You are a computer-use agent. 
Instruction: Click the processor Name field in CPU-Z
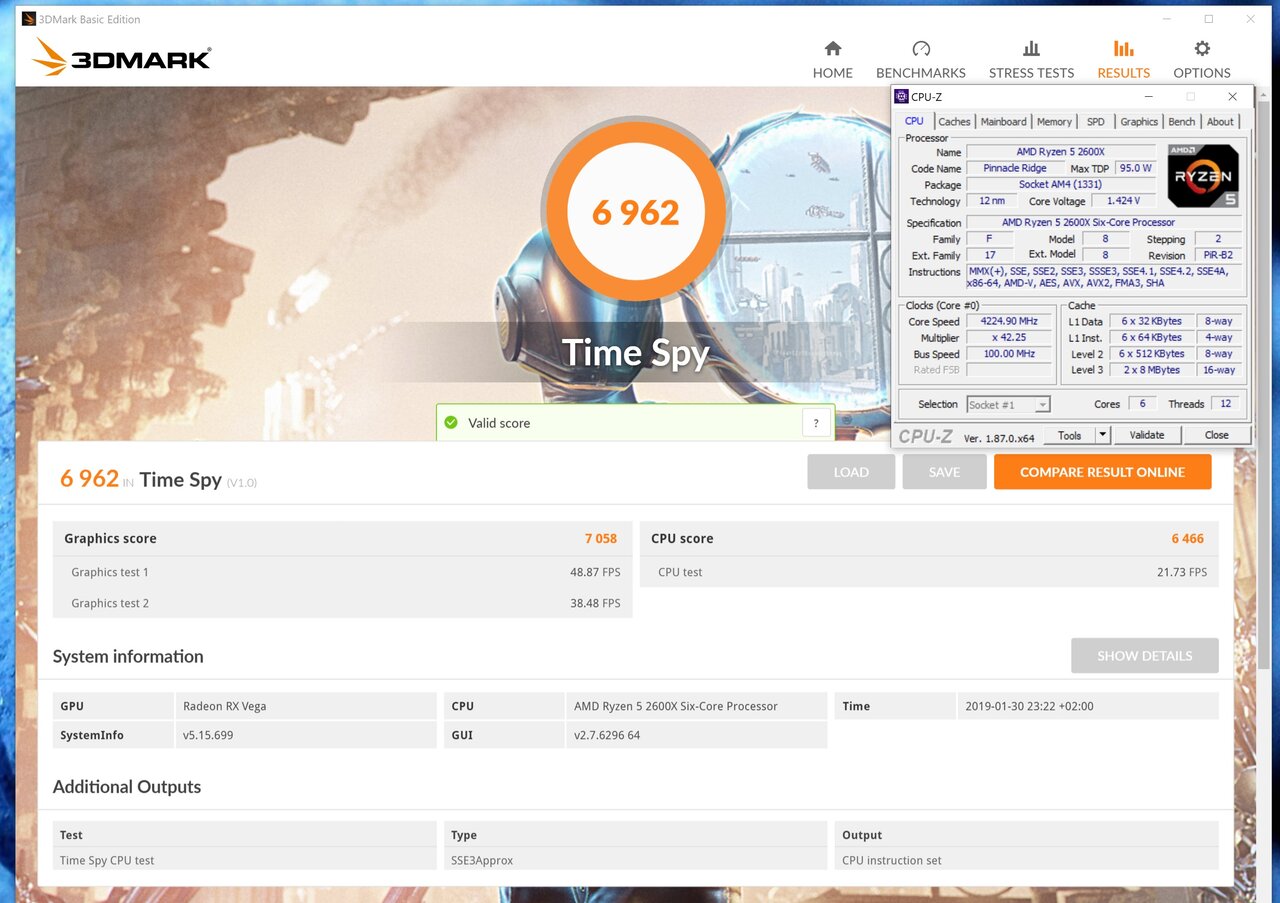(x=1061, y=152)
